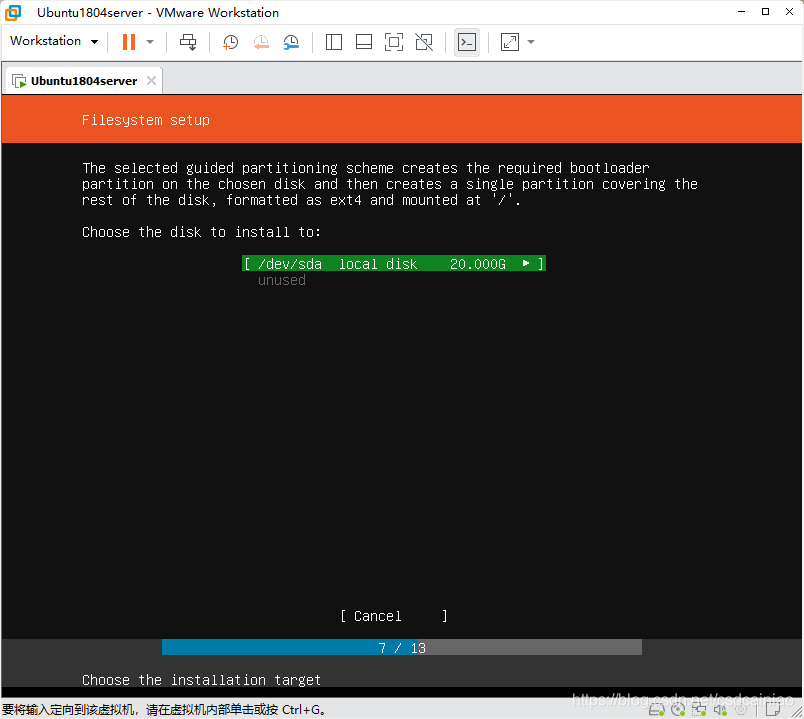The width and height of the screenshot is (804, 719).
Task: Click the 'Choose the installation target' footer text
Action: (202, 680)
